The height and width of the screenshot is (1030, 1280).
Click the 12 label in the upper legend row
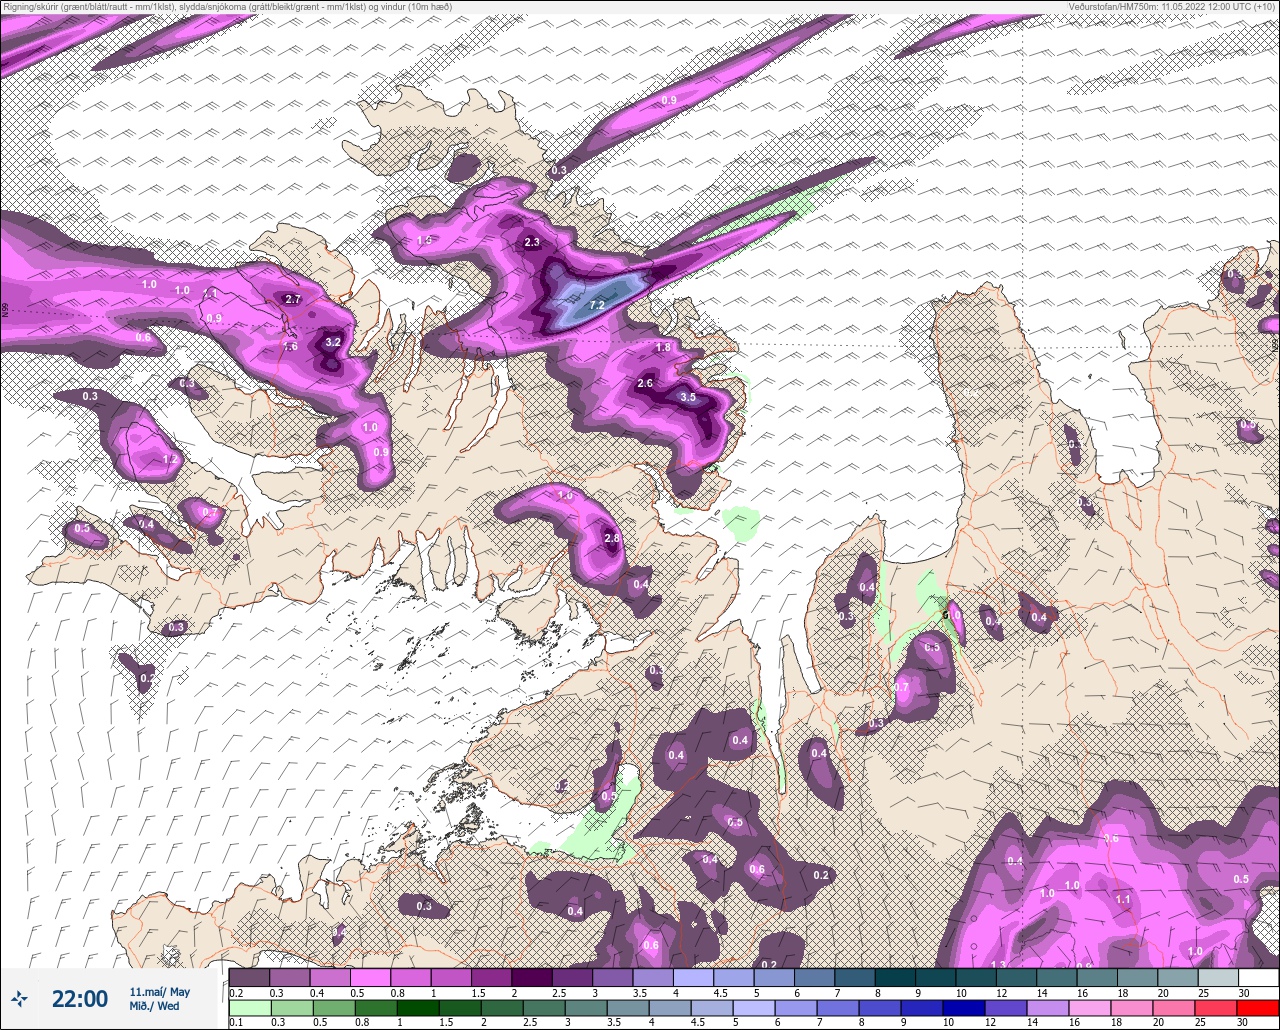[1001, 993]
